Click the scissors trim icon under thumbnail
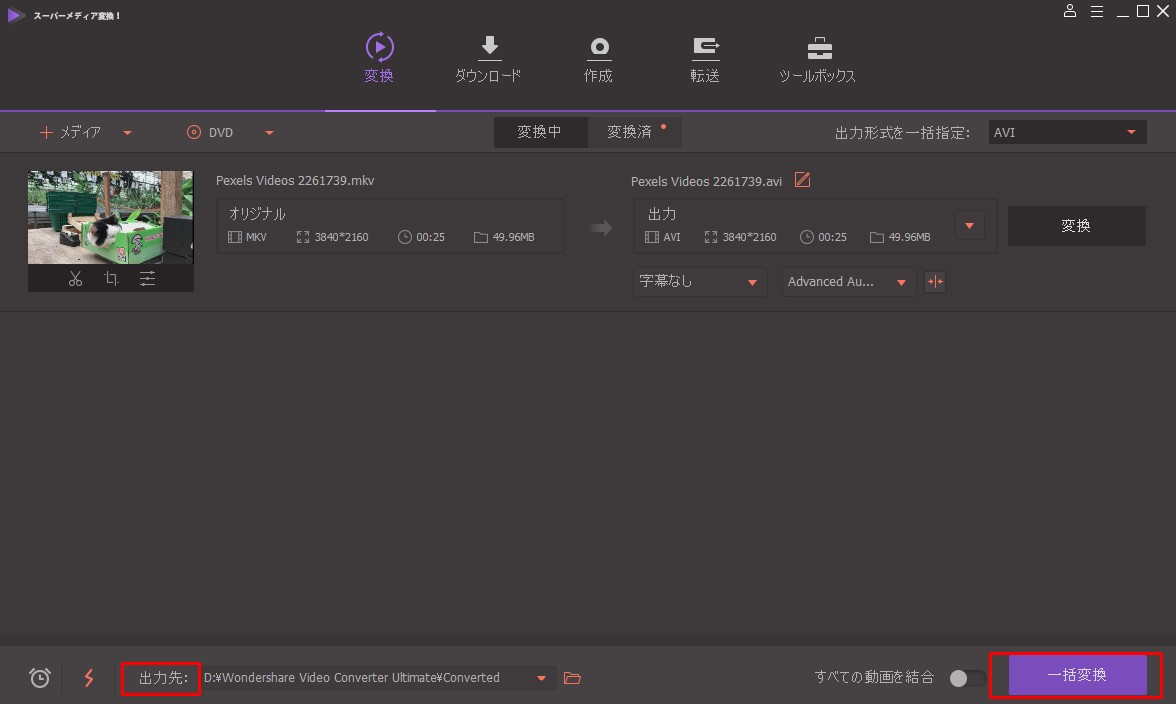Viewport: 1176px width, 704px height. click(x=75, y=279)
